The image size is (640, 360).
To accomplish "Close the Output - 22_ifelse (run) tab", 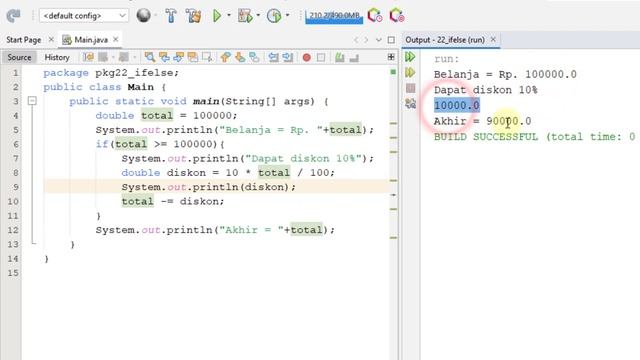I will tap(493, 39).
